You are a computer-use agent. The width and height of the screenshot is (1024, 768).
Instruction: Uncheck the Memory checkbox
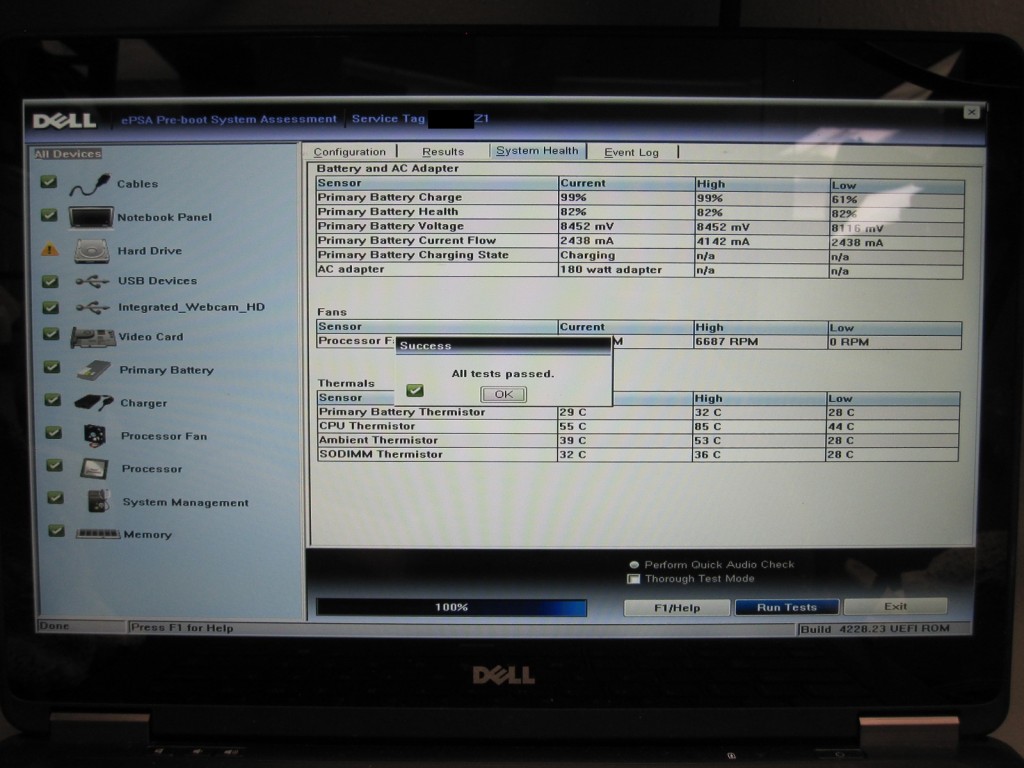pos(57,530)
